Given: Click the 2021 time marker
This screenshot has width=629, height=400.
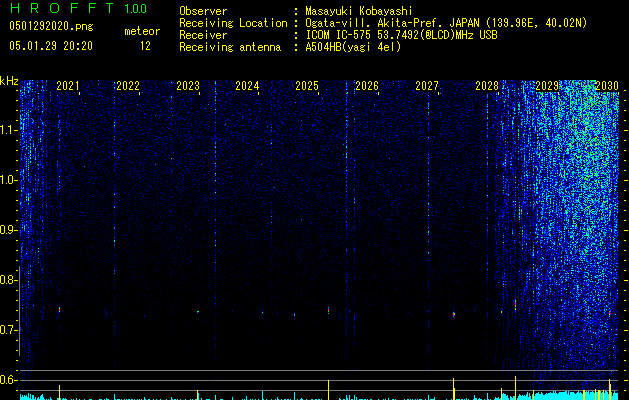Looking at the screenshot, I should click(x=67, y=86).
